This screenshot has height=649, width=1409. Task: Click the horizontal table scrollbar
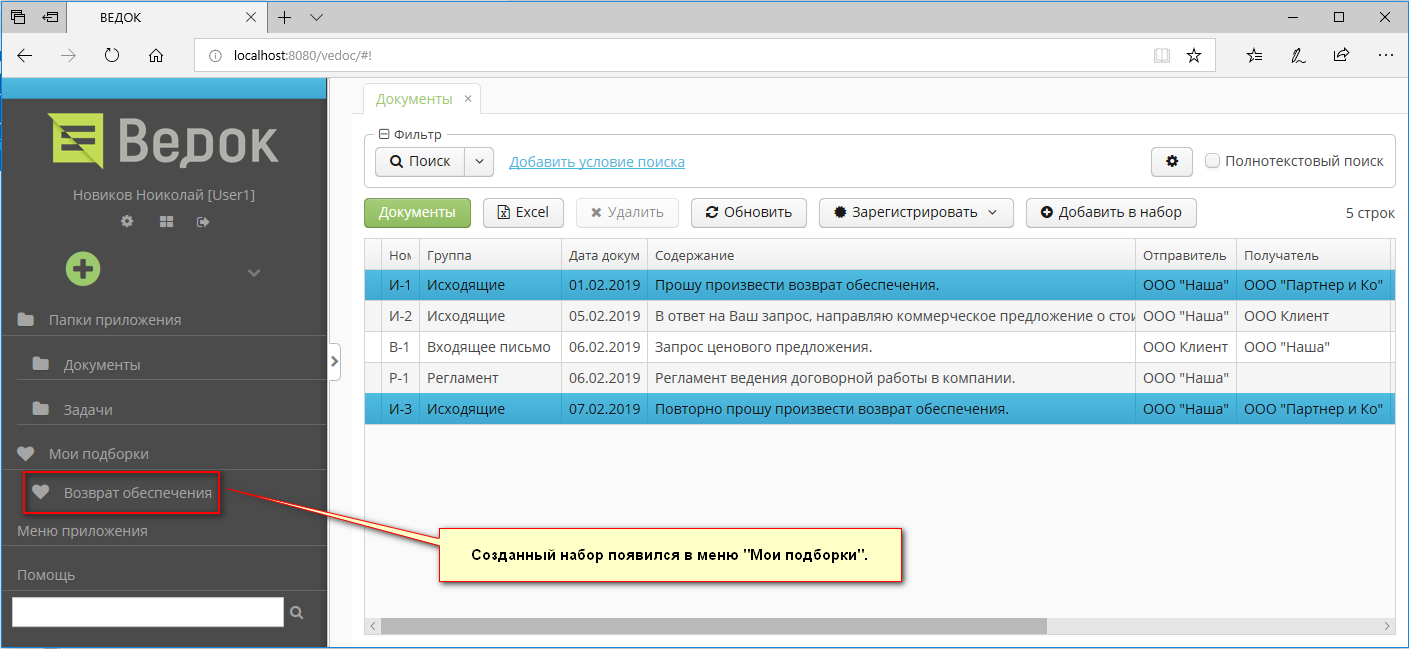[712, 626]
